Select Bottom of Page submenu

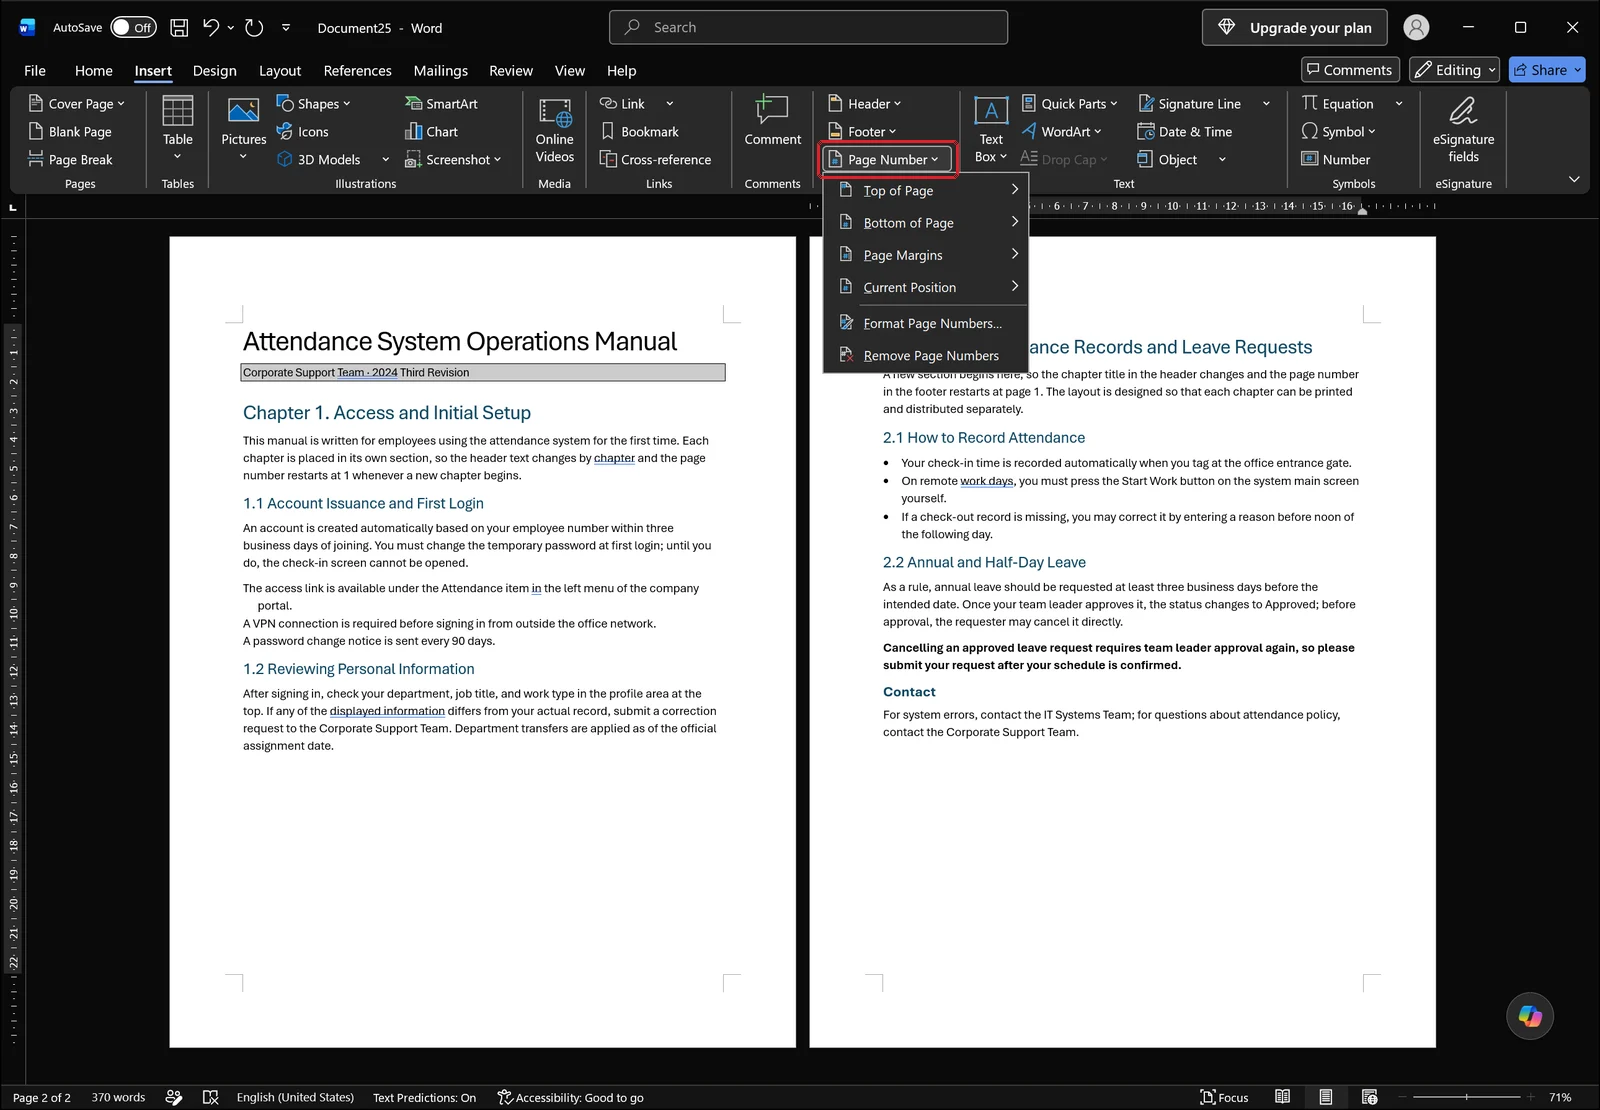pyautogui.click(x=926, y=222)
